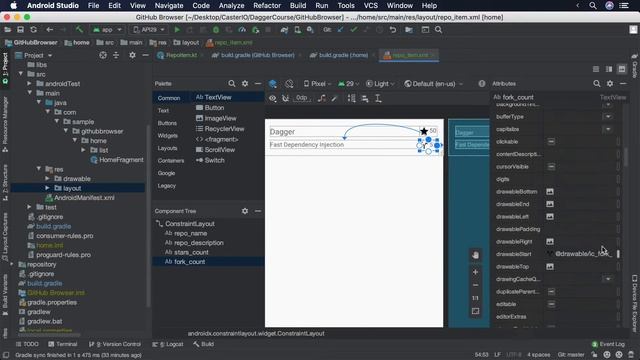Click the Sync refresh icon in main toolbar
The image size is (640, 360).
(x=33, y=30)
